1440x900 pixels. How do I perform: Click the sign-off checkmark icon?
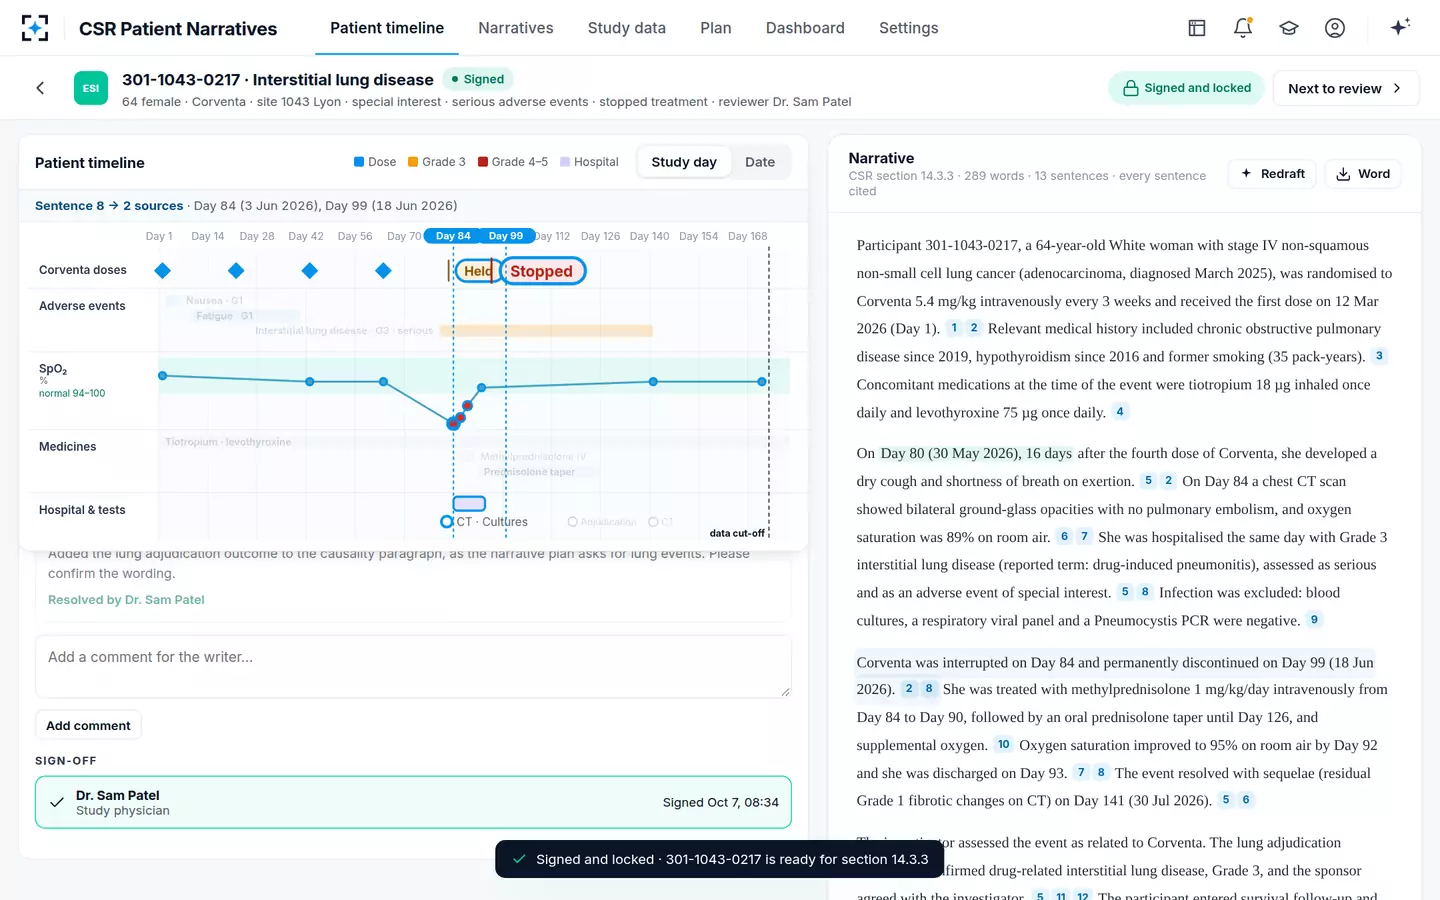(x=57, y=802)
